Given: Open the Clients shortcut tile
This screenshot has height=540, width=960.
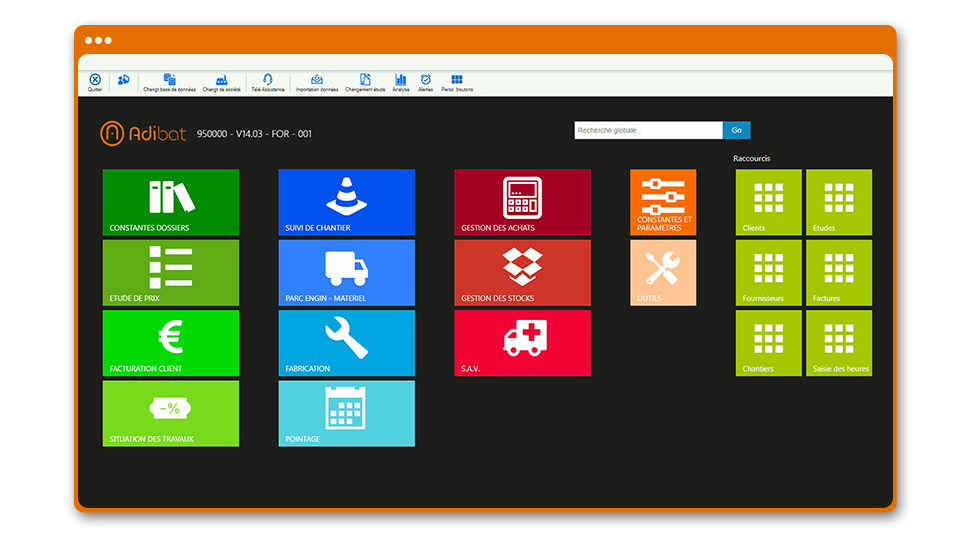Looking at the screenshot, I should 768,202.
